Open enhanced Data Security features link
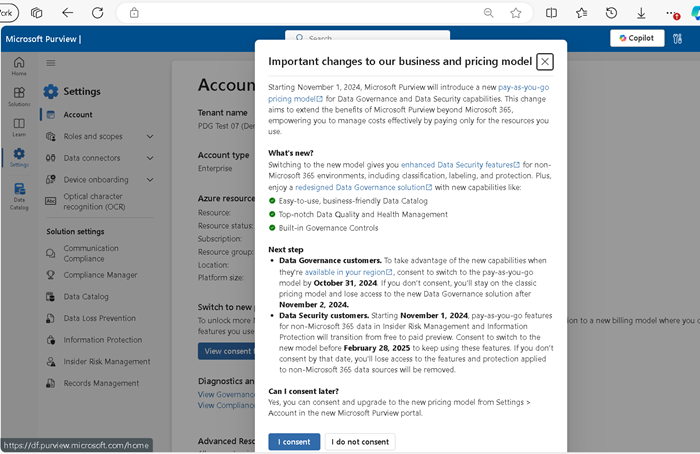This screenshot has height=454, width=700. coord(460,165)
